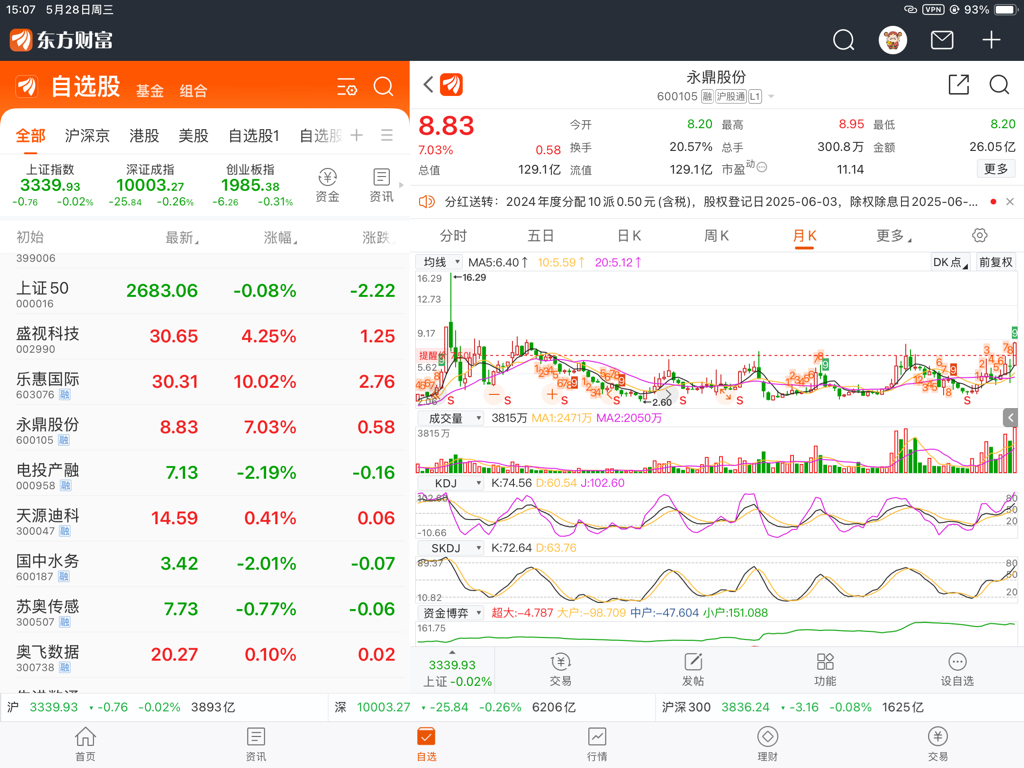1024x768 pixels.
Task: Sort watchlist by 涨跌 column
Action: point(379,238)
